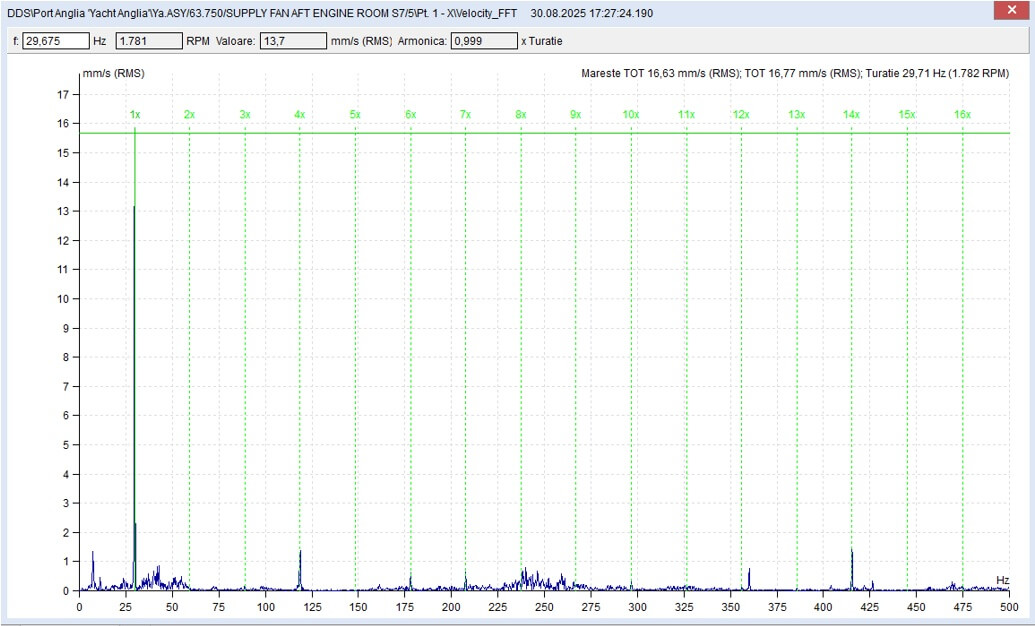Viewport: 1035px width, 626px height.
Task: Click the 4x harmonic marker label
Action: (300, 114)
